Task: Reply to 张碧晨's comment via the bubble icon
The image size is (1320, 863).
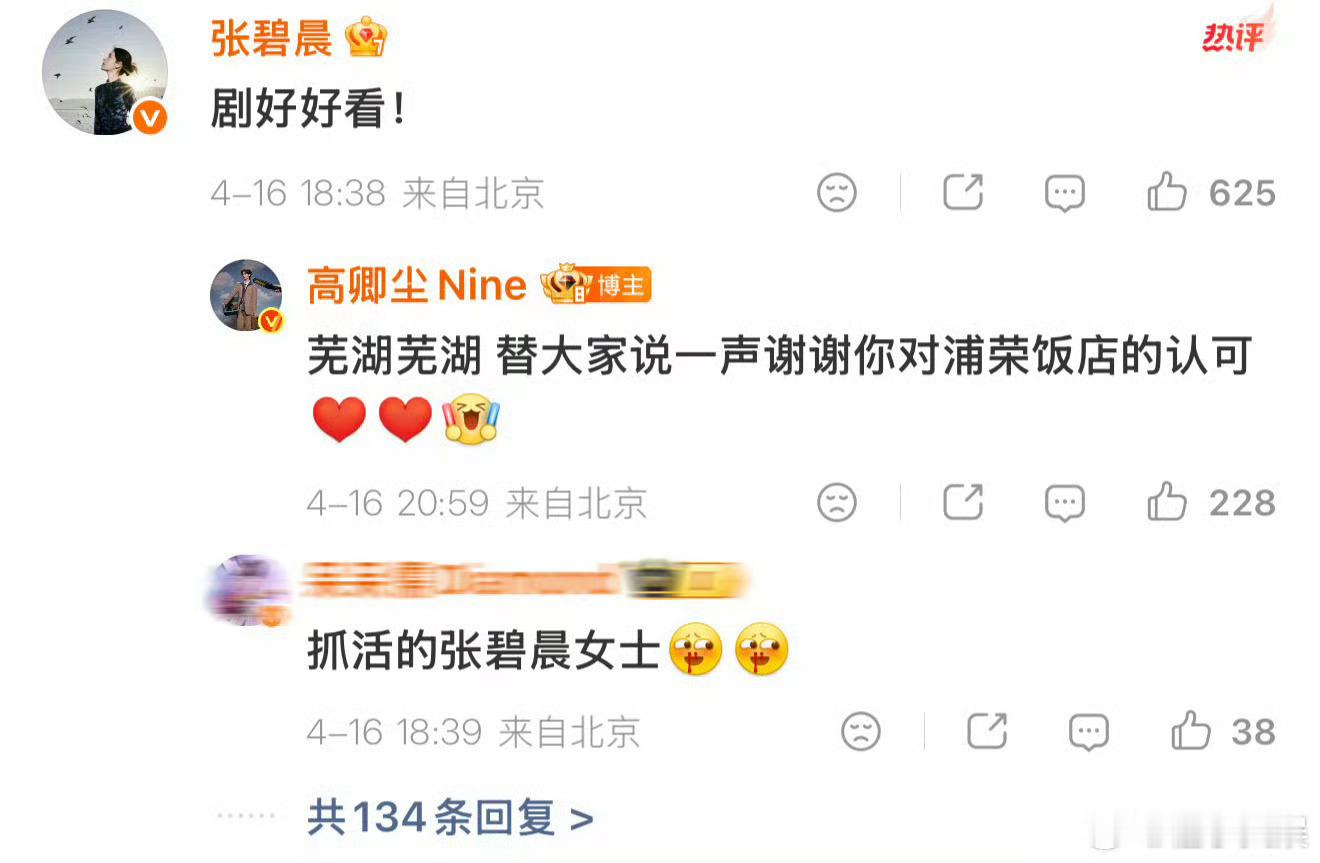Action: click(1064, 193)
